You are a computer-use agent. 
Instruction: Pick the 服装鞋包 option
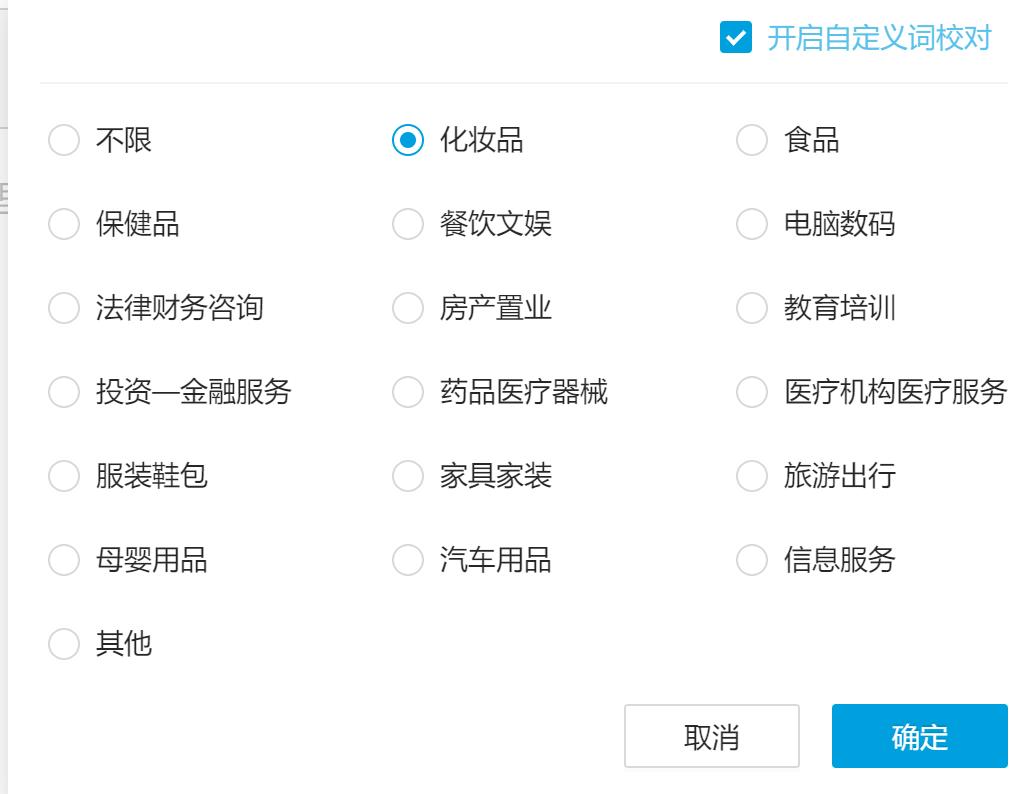[63, 476]
